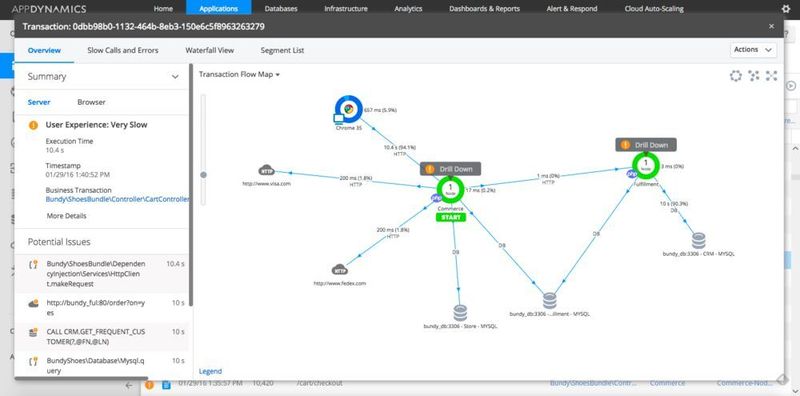Open Alert & Respond menu
Viewport: 800px width, 396px height.
572,9
